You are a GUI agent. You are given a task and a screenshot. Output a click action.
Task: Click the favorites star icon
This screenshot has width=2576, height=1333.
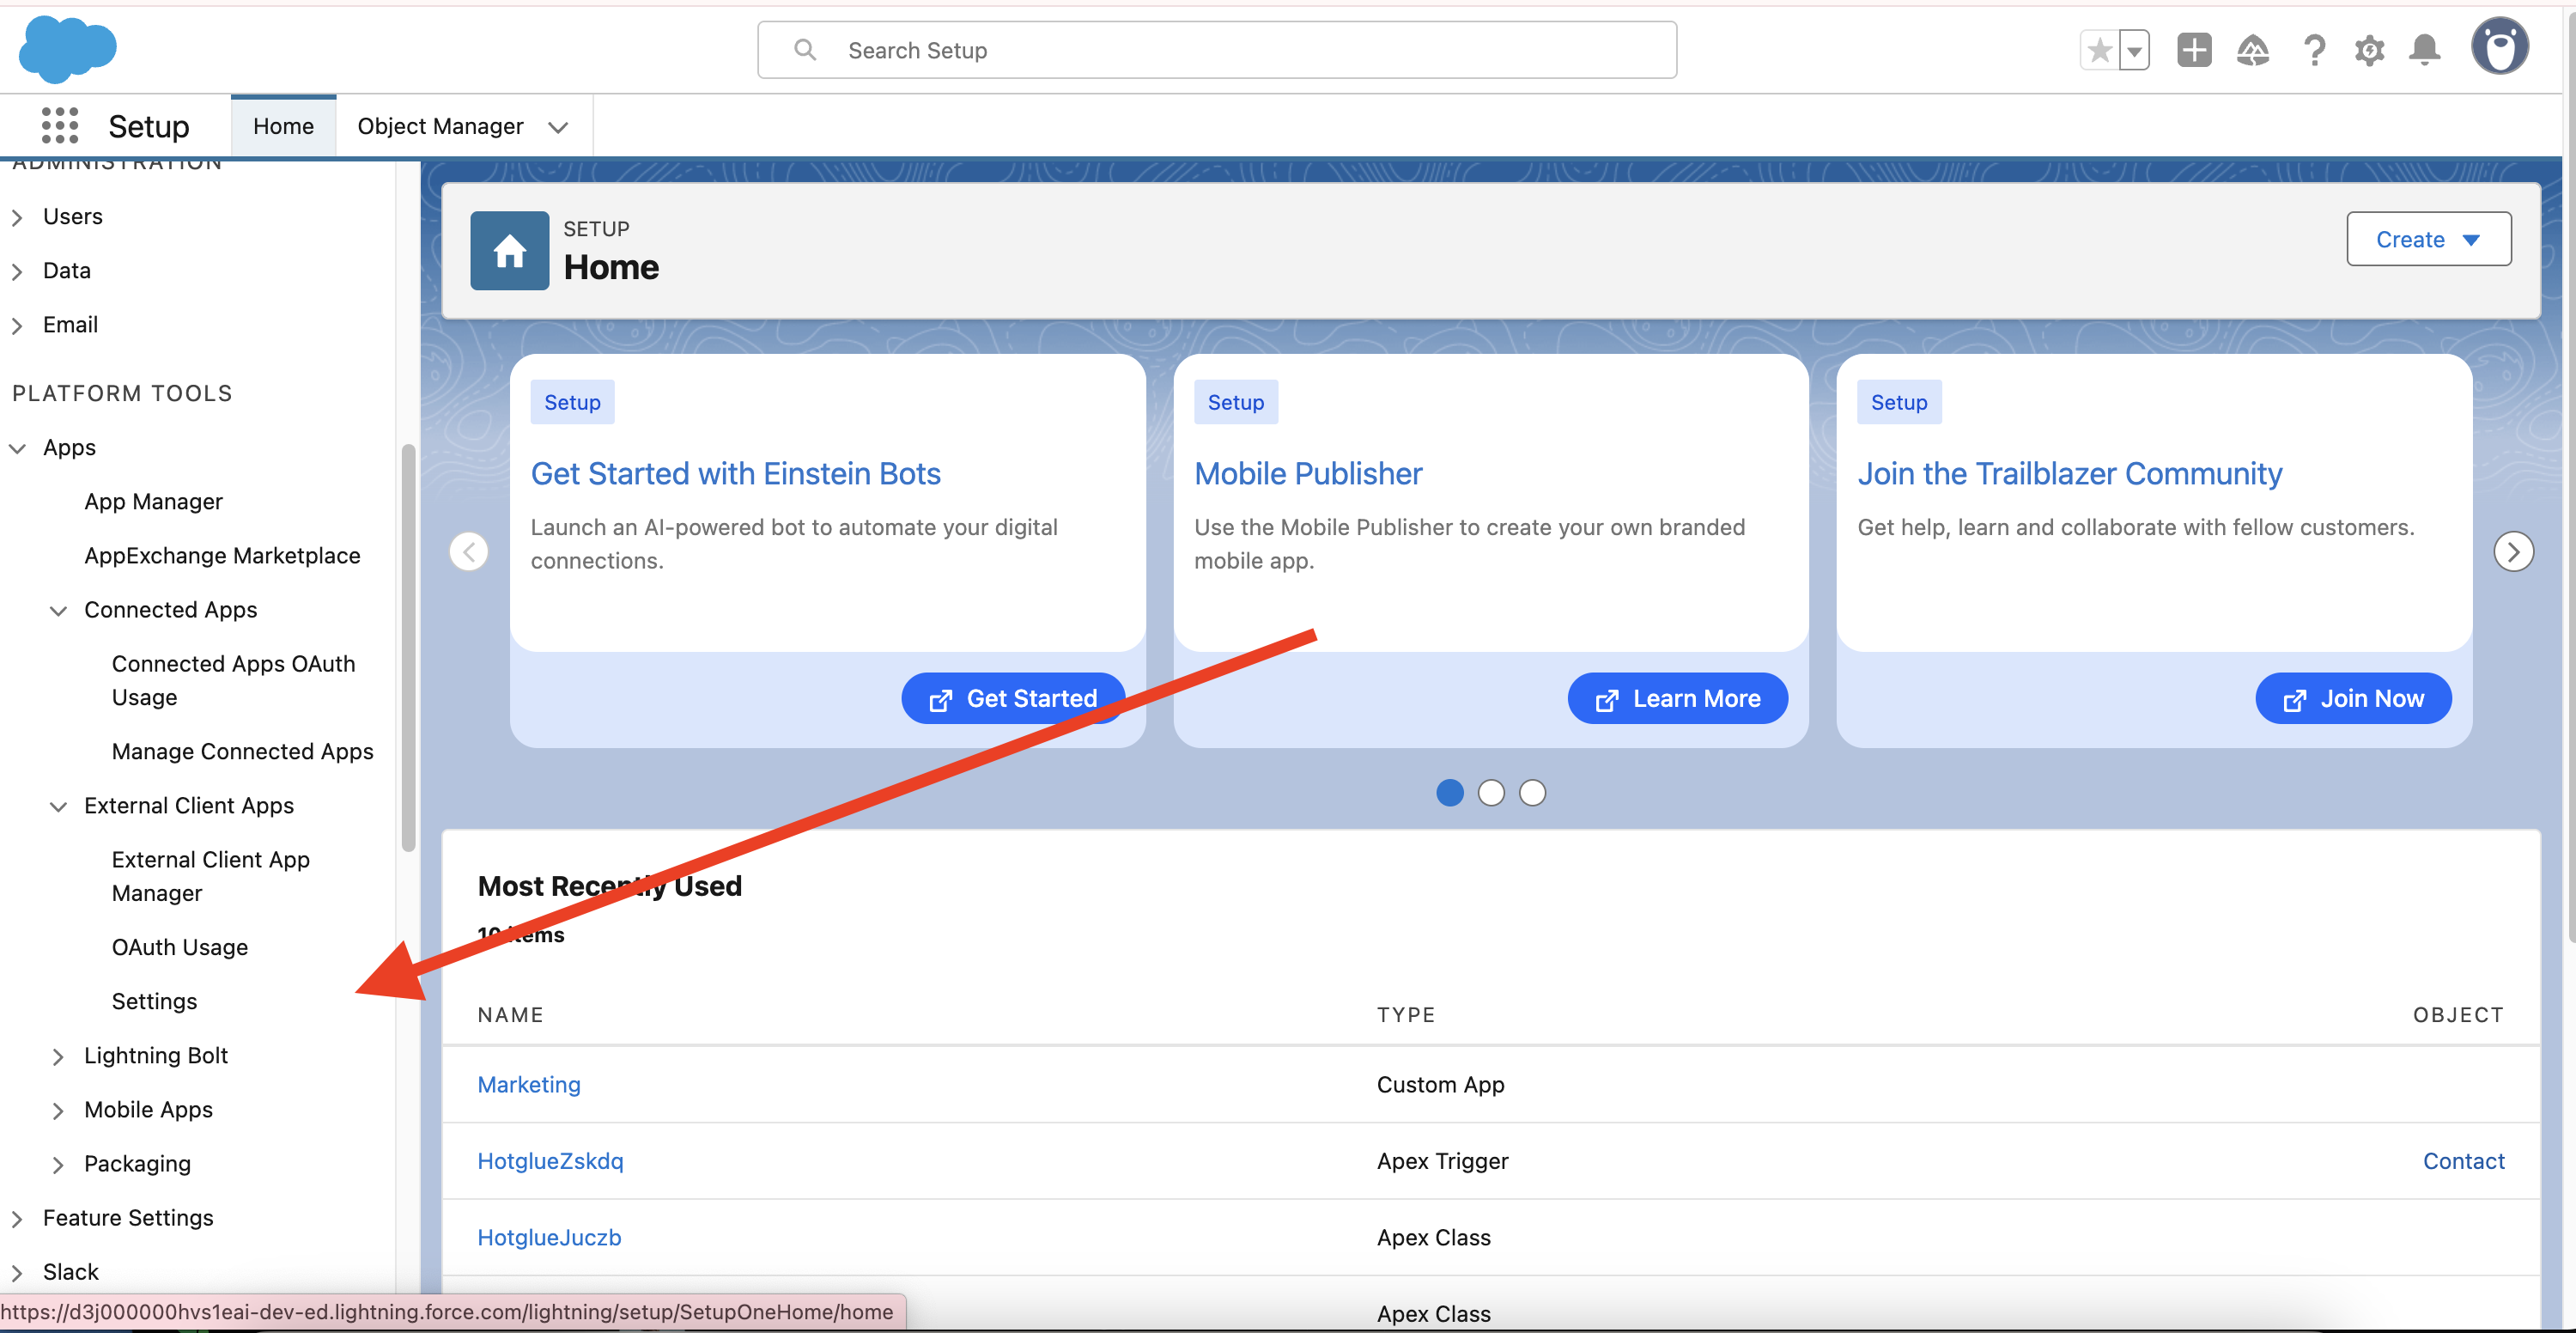[x=2099, y=50]
